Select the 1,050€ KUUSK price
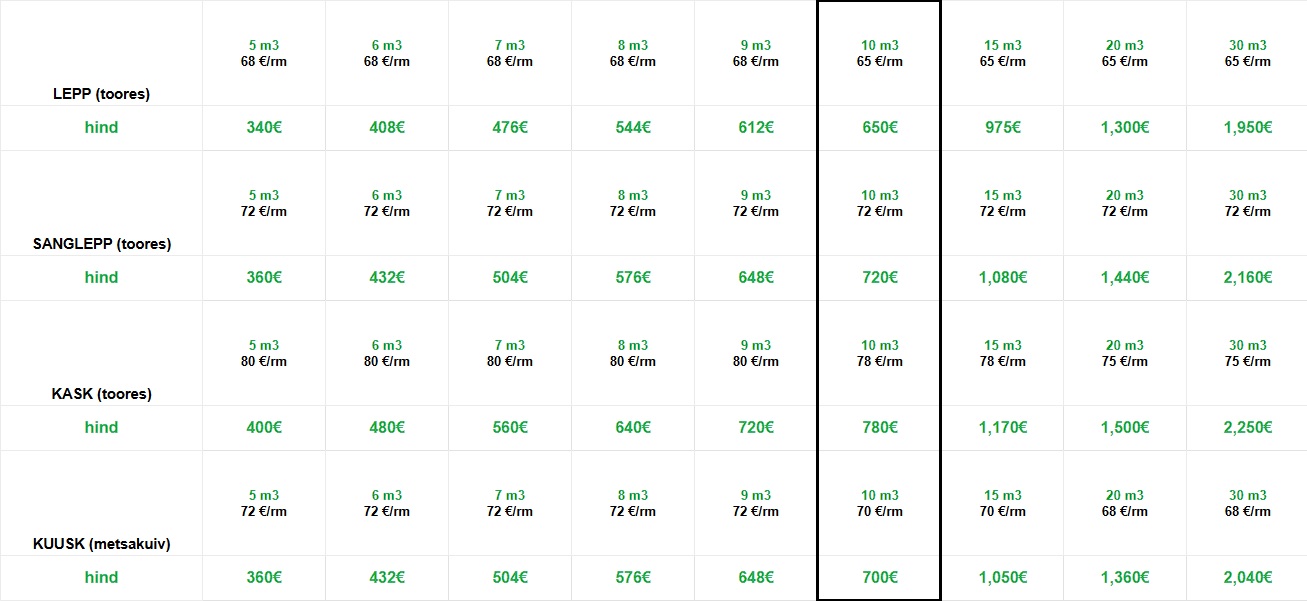Image resolution: width=1307 pixels, height=601 pixels. pos(1002,578)
